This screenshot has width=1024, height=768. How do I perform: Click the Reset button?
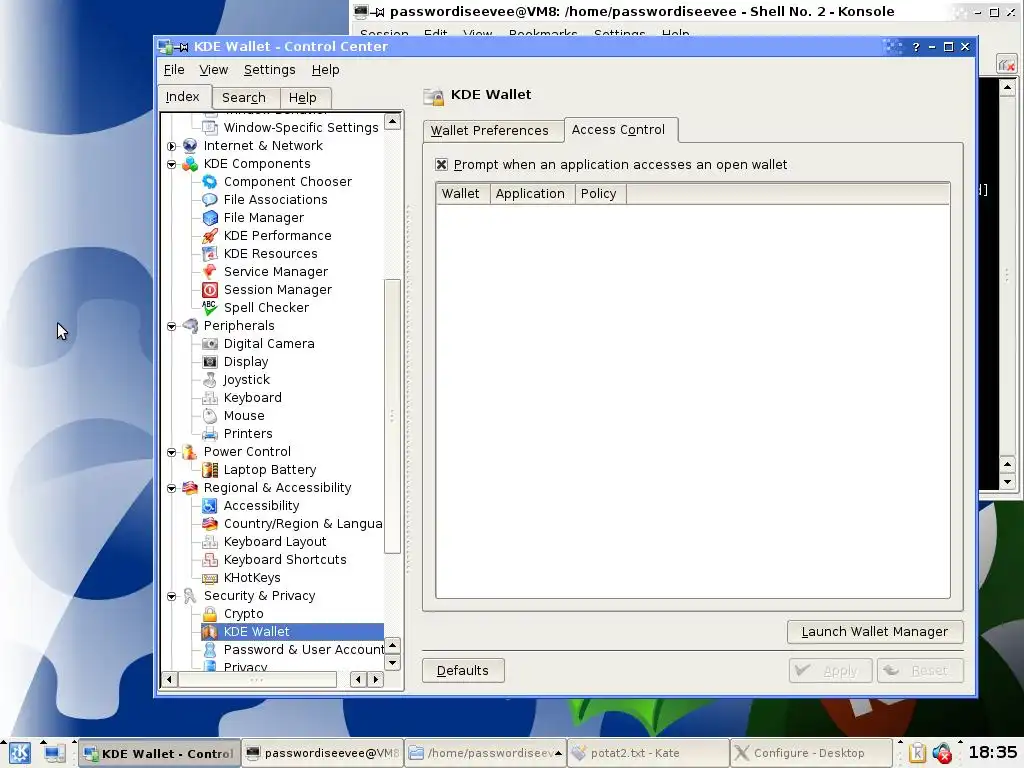920,671
